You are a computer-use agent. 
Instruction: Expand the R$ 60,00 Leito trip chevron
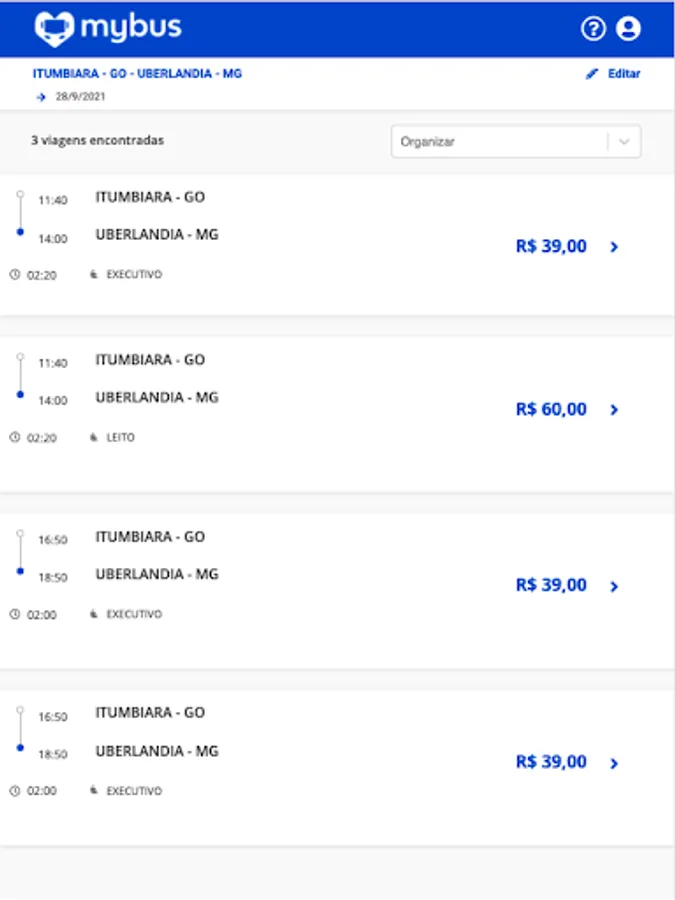point(614,410)
